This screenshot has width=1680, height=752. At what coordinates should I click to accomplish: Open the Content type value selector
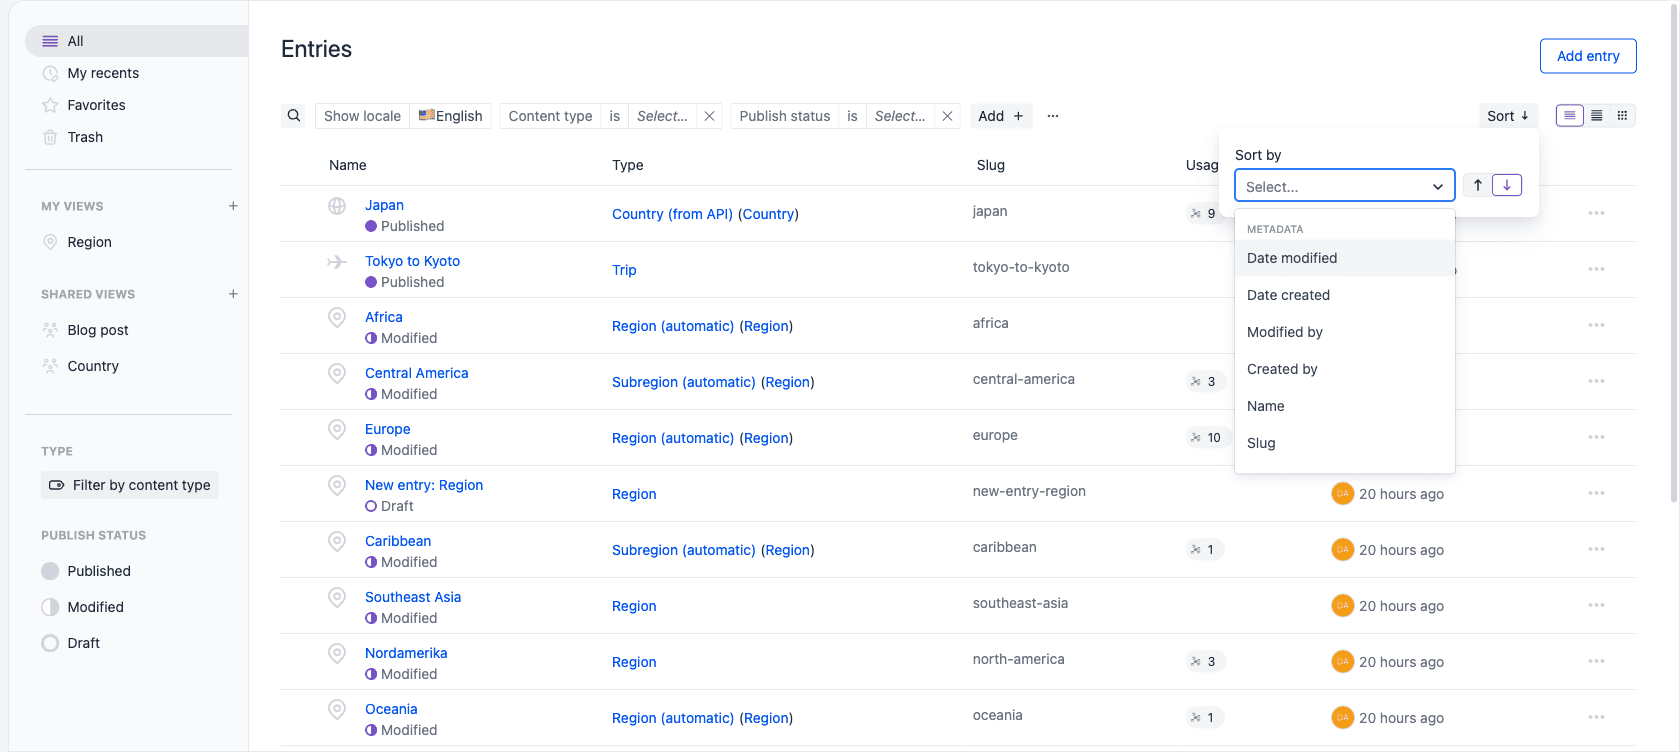point(662,116)
